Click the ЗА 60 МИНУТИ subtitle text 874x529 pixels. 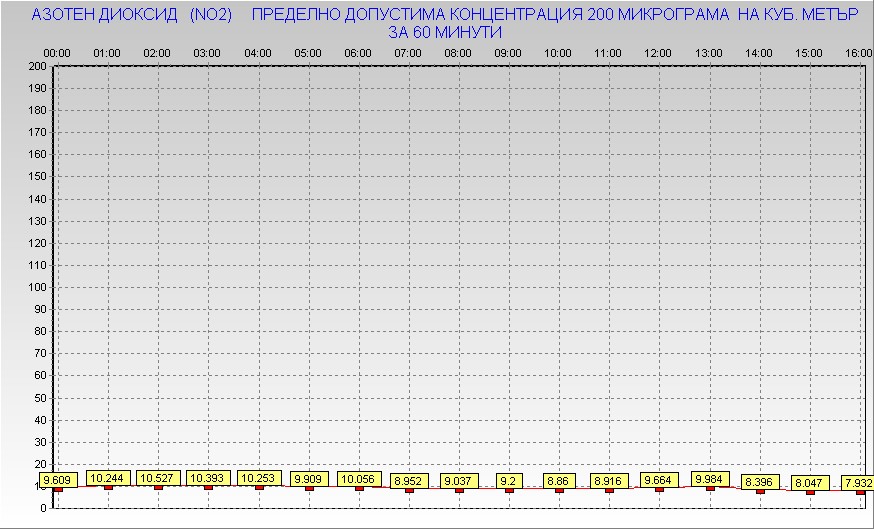tap(445, 32)
